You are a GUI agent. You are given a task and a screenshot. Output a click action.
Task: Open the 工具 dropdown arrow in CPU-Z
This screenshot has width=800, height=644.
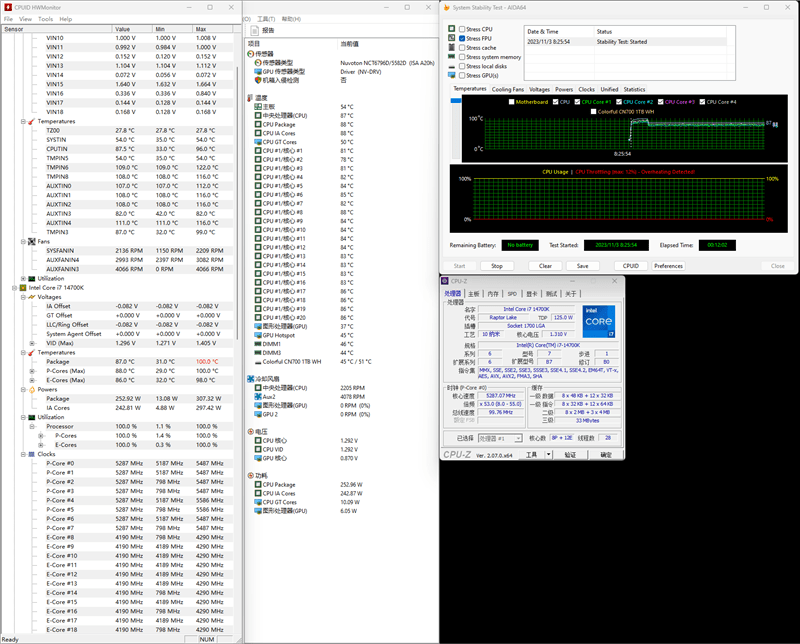tap(549, 454)
